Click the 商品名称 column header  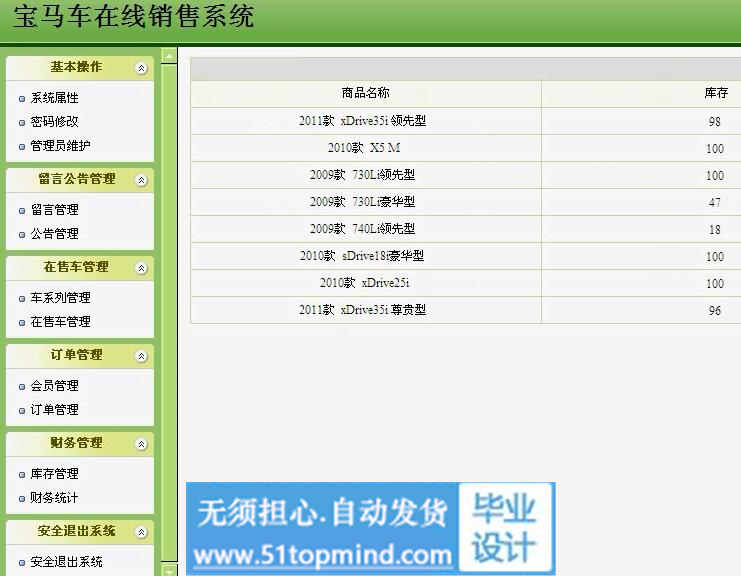[366, 94]
